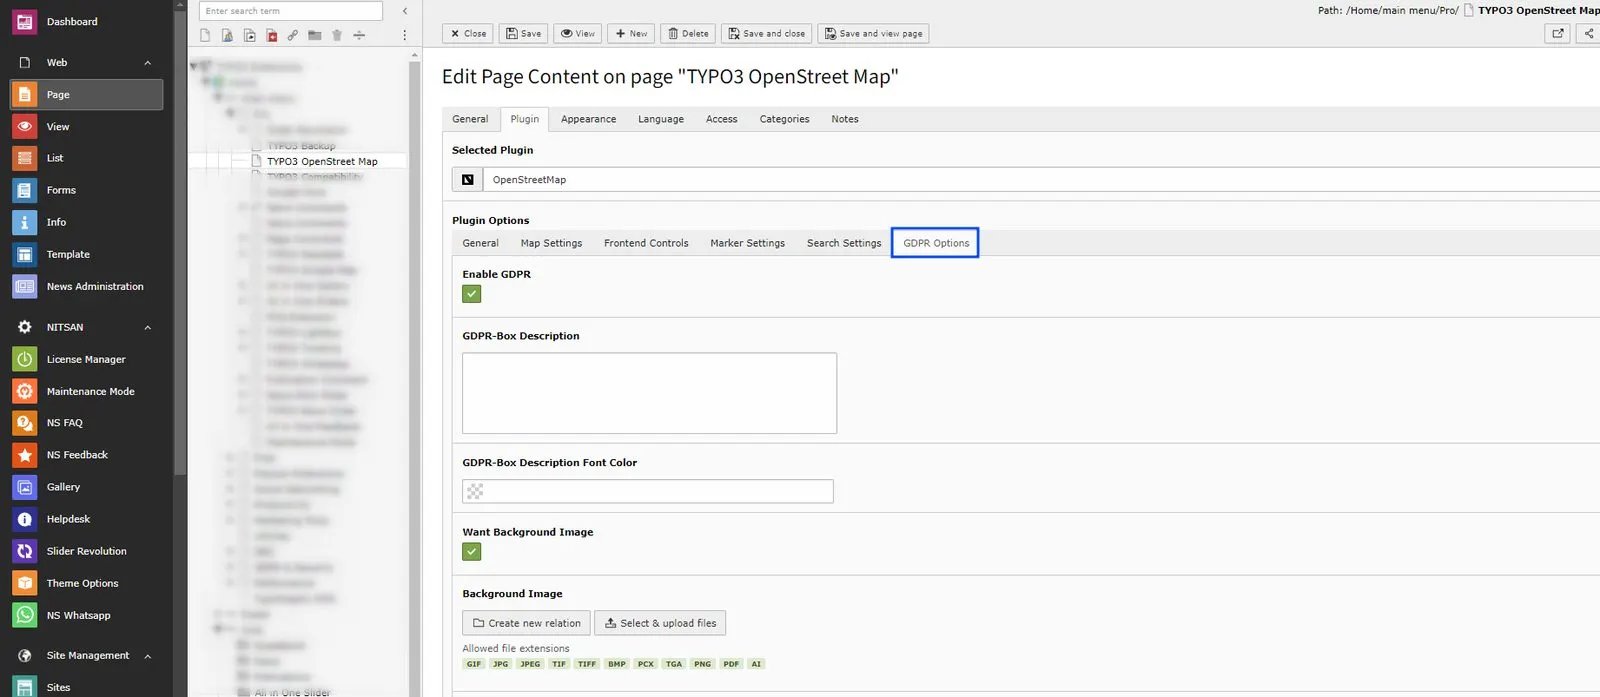Switch to the Appearance tab

[x=588, y=119]
